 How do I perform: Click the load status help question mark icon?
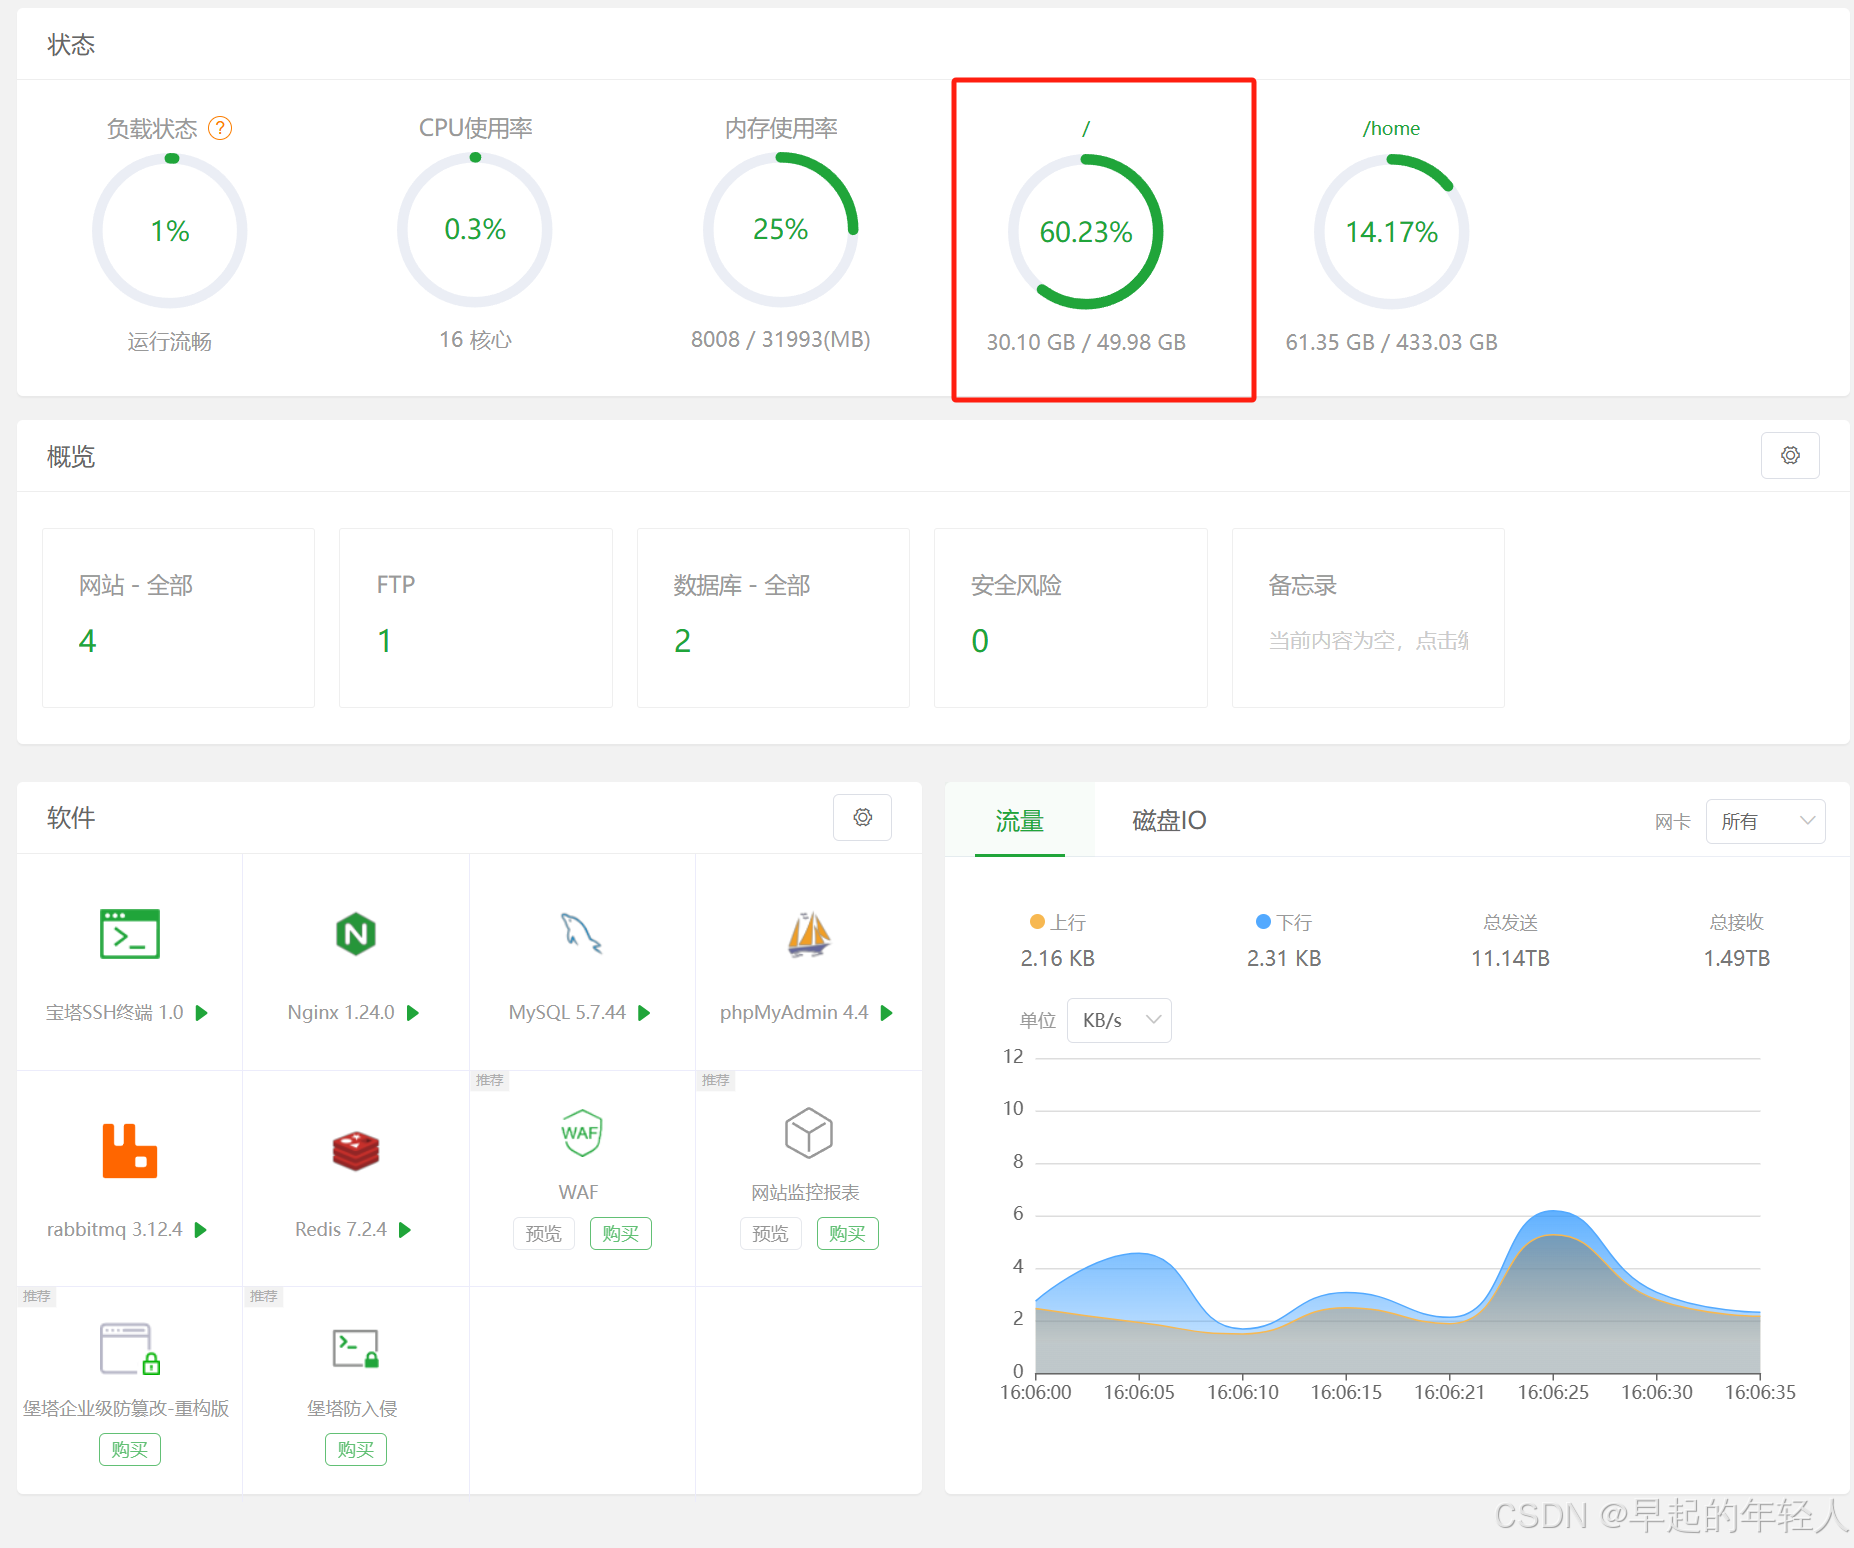click(220, 128)
